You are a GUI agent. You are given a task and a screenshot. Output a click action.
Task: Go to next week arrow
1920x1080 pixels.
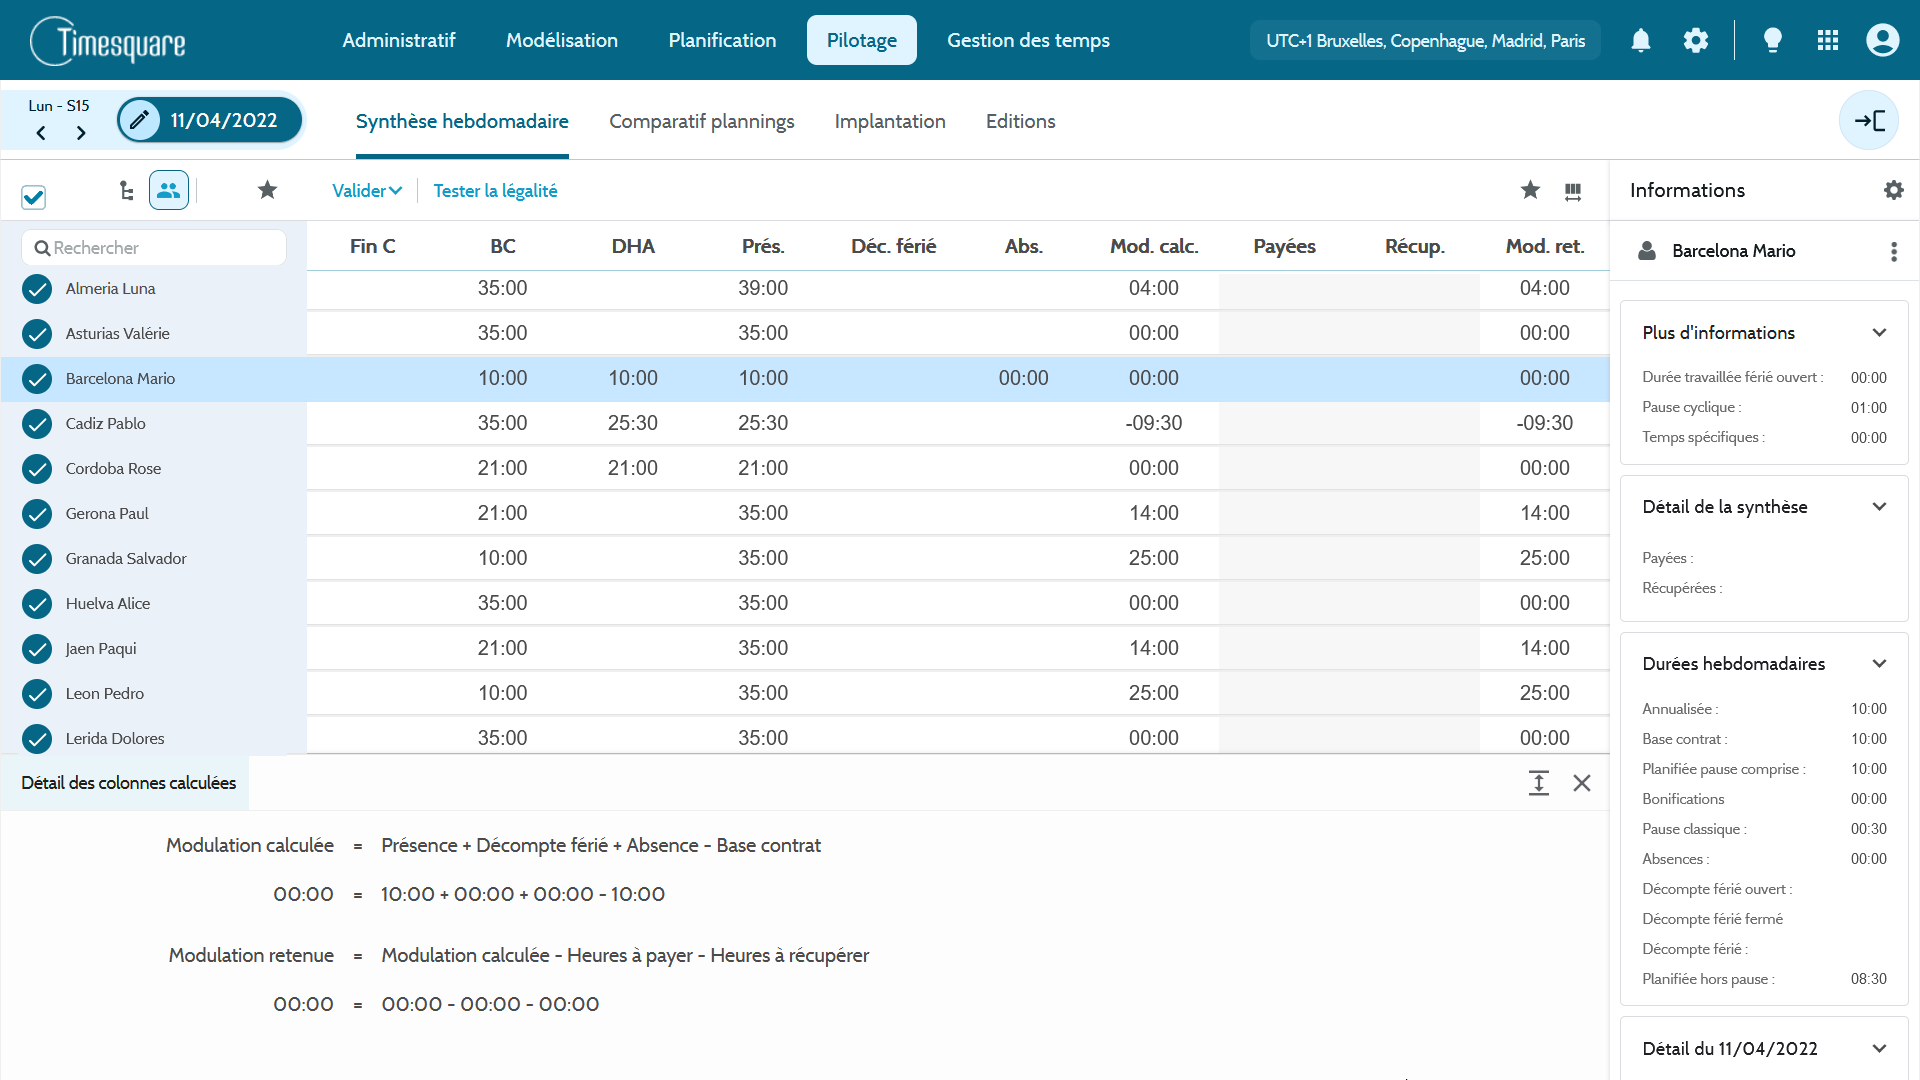click(81, 133)
